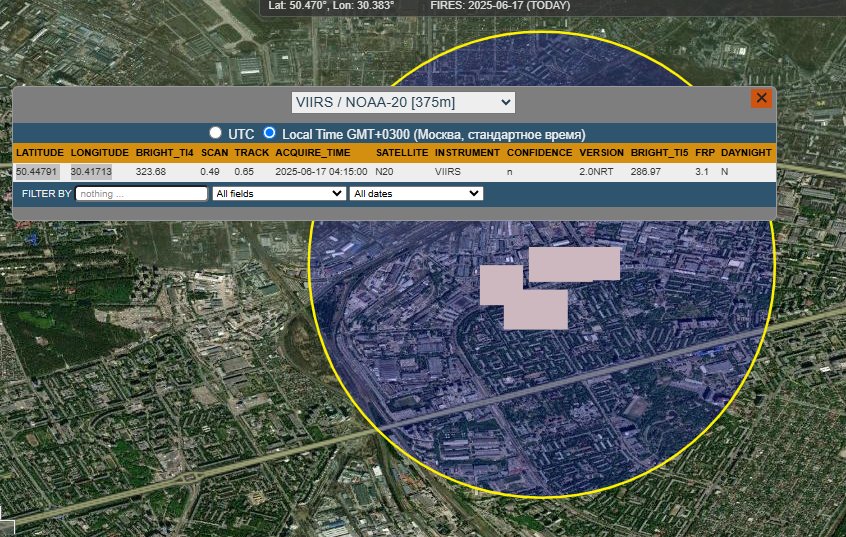The height and width of the screenshot is (537, 846).
Task: Sort by LATITUDE column header
Action: [40, 153]
